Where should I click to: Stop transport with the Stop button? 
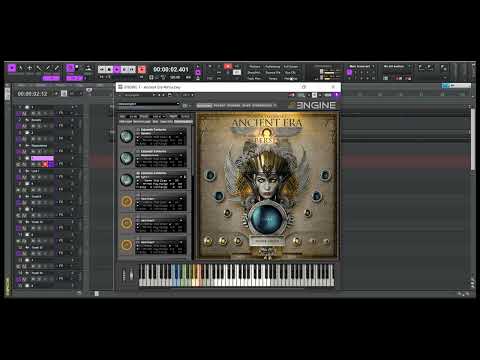point(109,69)
